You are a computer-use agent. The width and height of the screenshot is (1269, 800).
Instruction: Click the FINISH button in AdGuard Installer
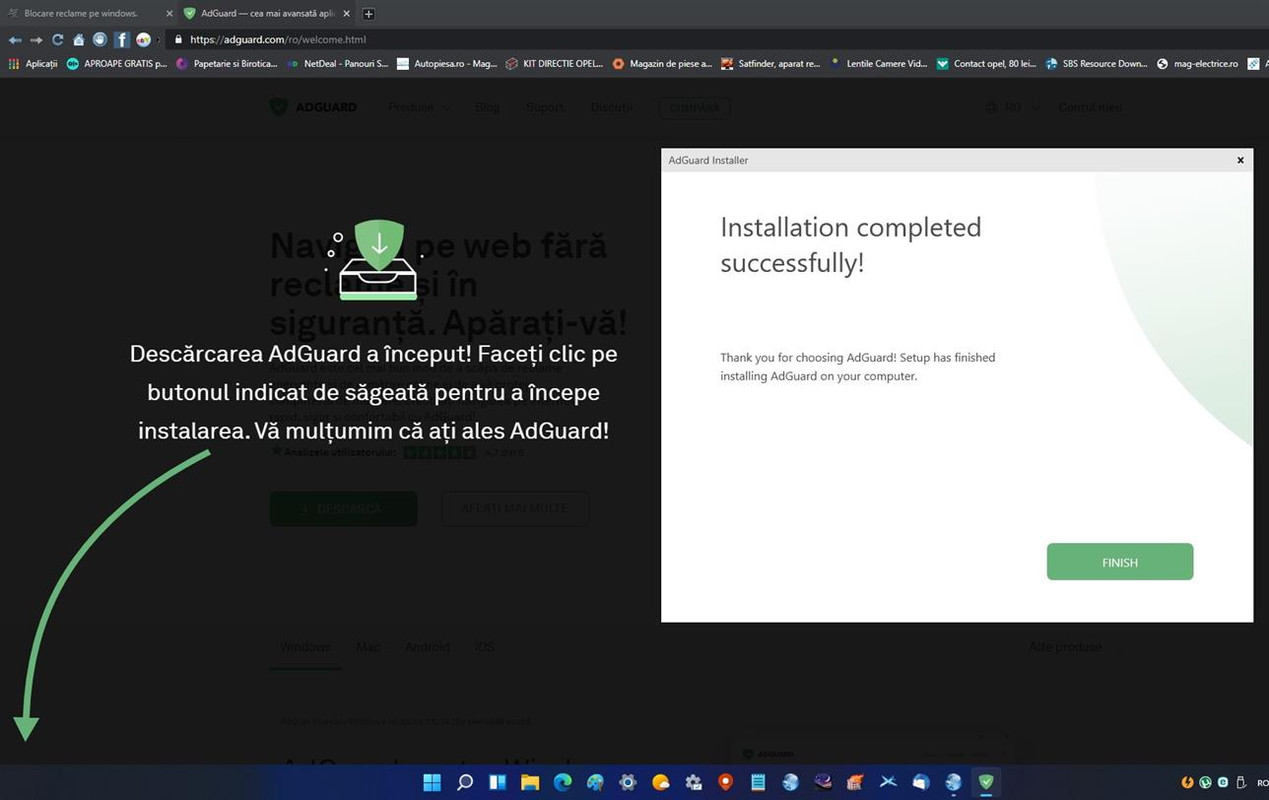pyautogui.click(x=1119, y=562)
